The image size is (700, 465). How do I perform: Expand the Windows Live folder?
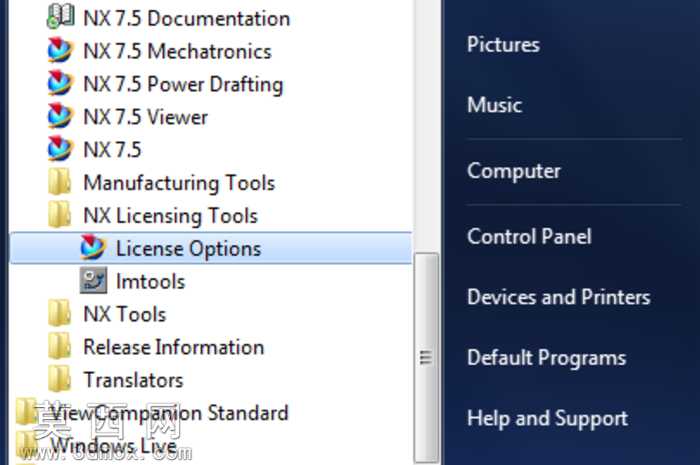pos(113,445)
